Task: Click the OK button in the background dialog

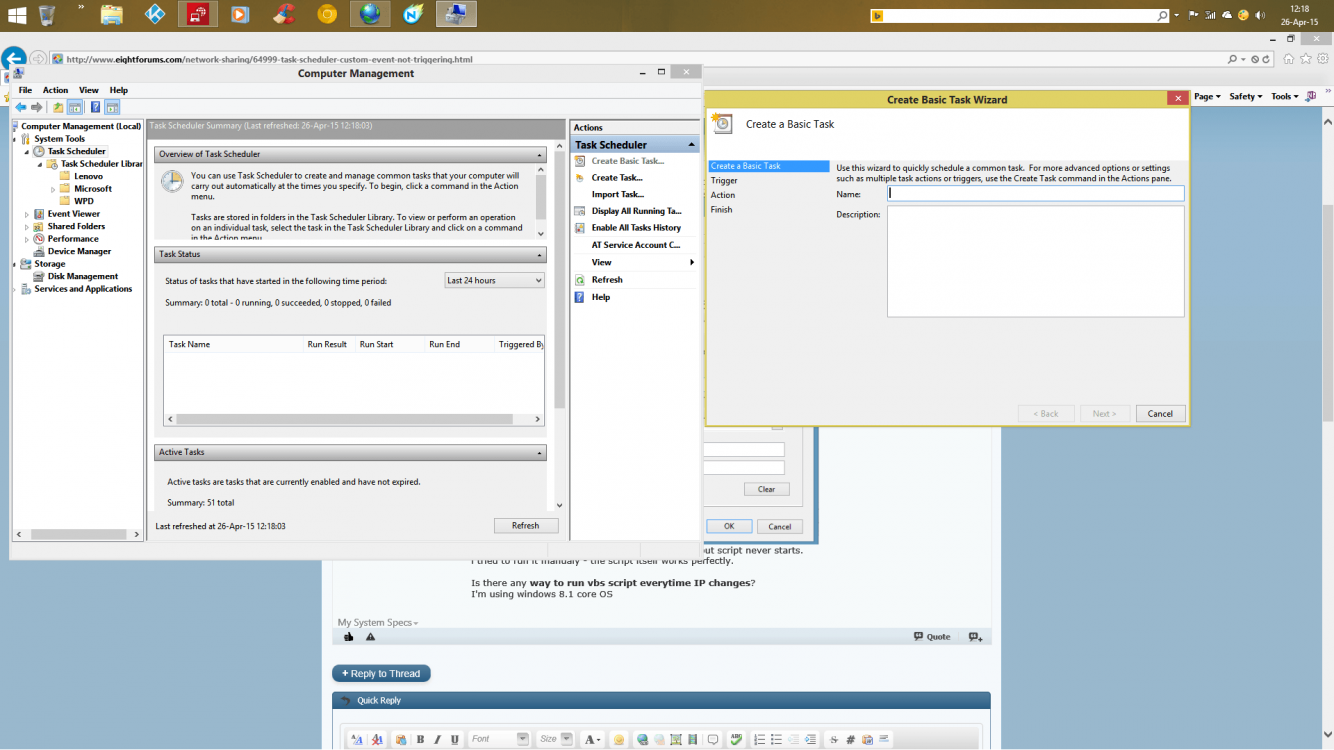Action: pos(729,526)
